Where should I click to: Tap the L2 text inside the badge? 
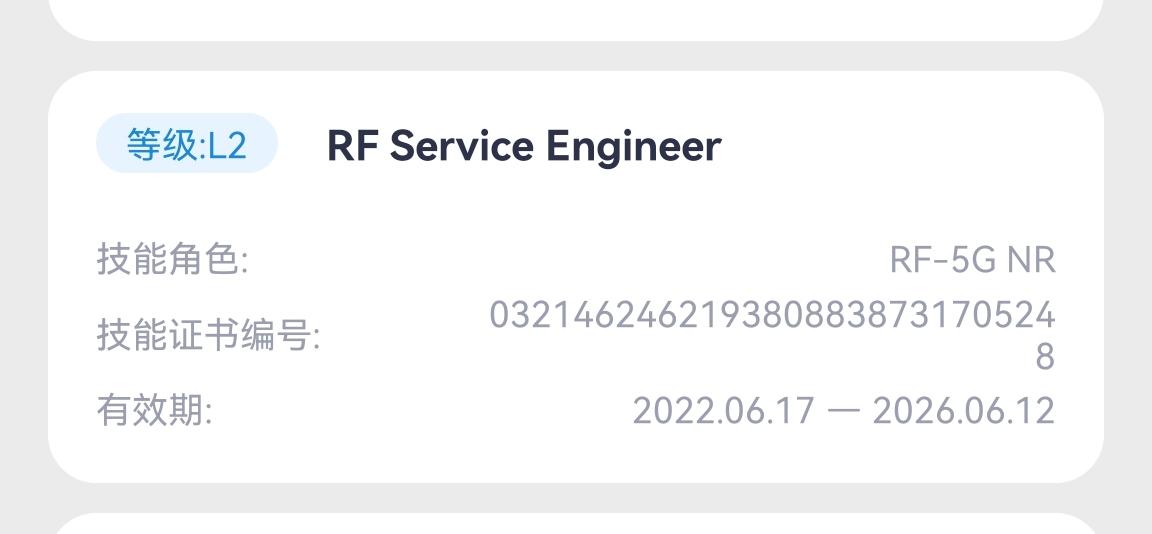pyautogui.click(x=227, y=146)
